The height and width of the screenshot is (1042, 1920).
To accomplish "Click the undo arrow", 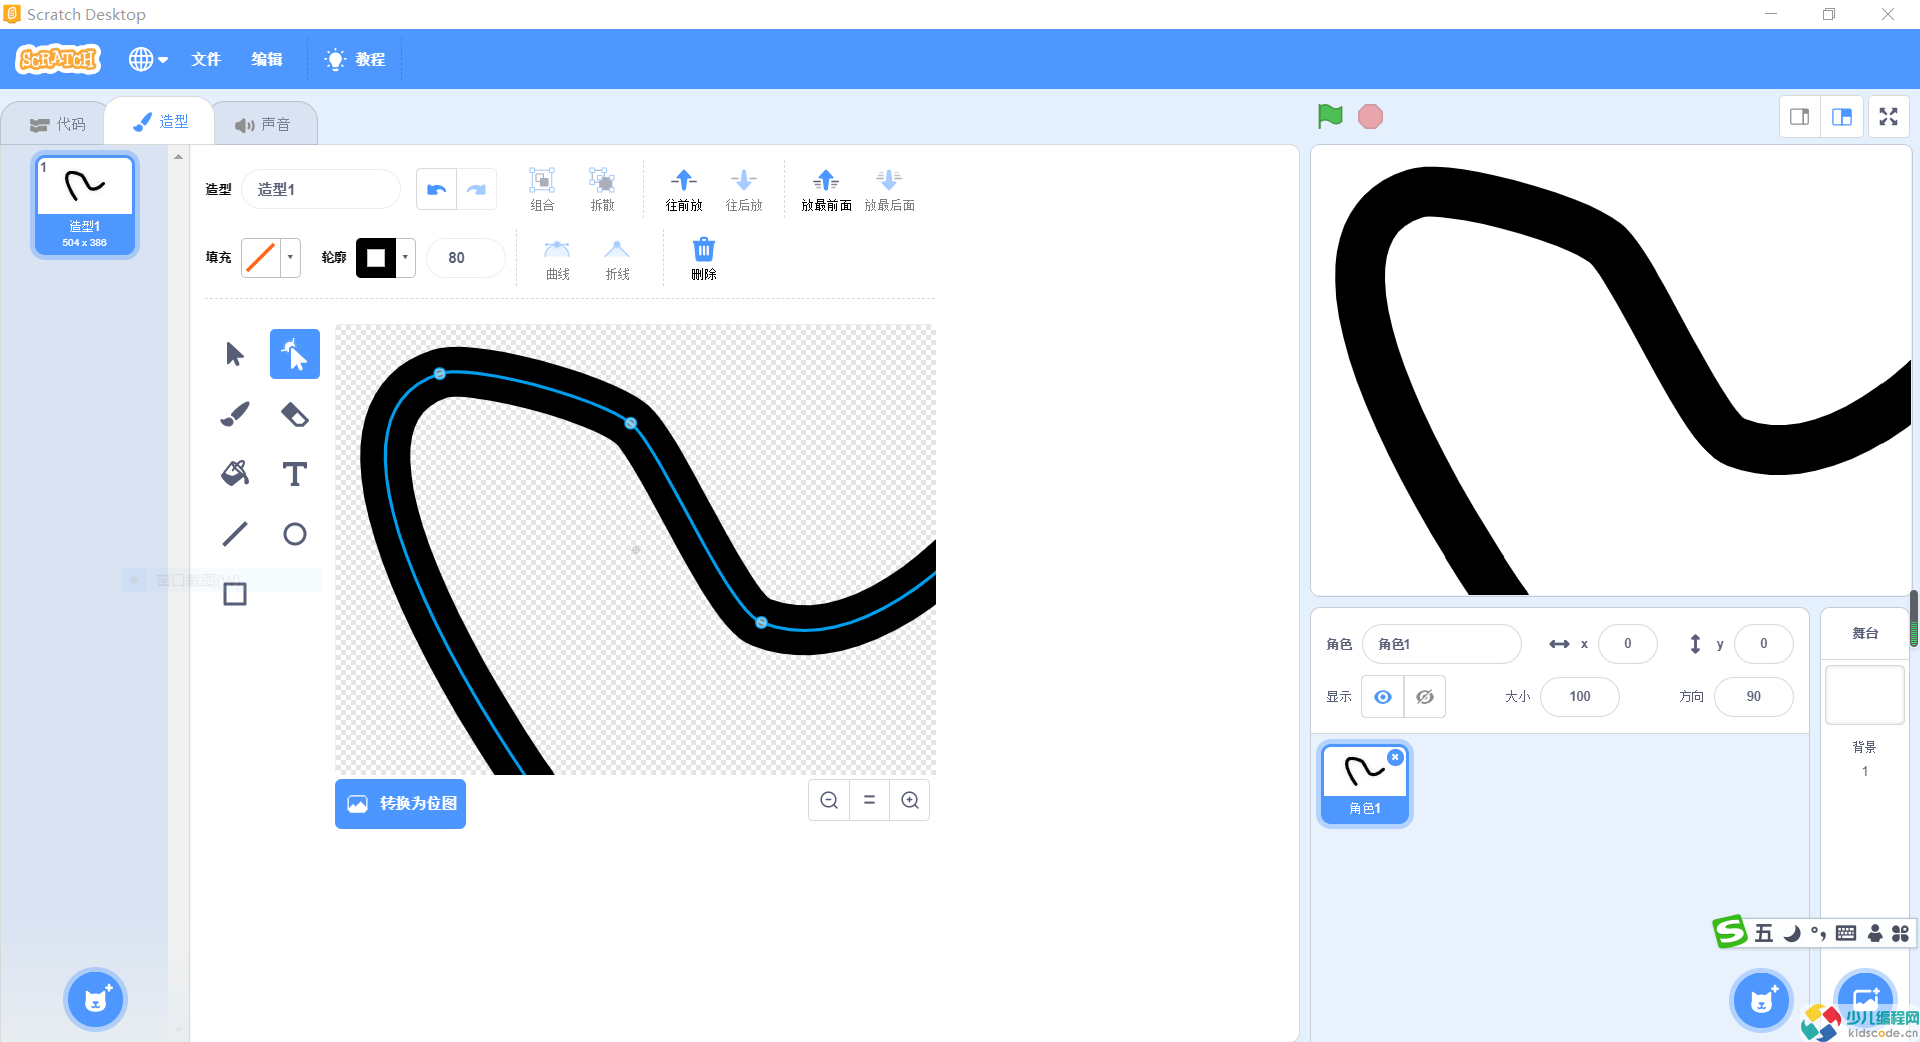I will [437, 189].
